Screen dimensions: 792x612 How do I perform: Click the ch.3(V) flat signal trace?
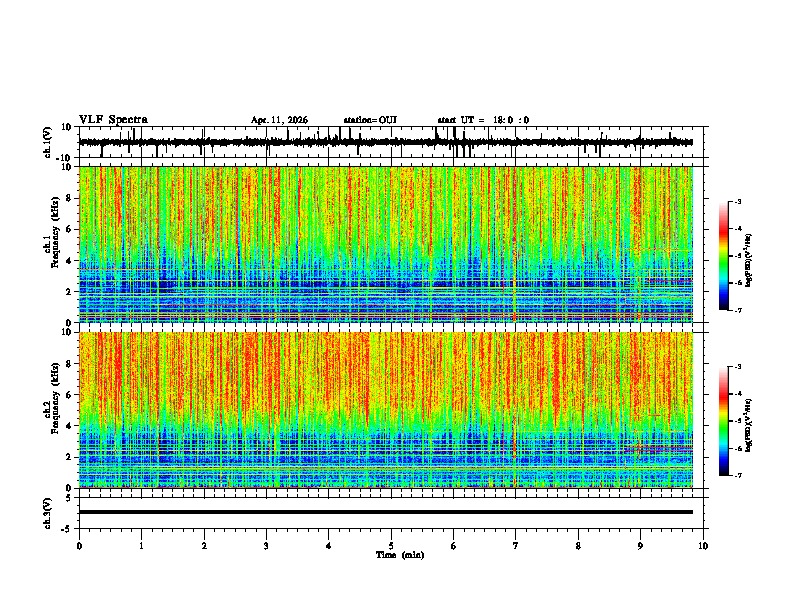386,512
